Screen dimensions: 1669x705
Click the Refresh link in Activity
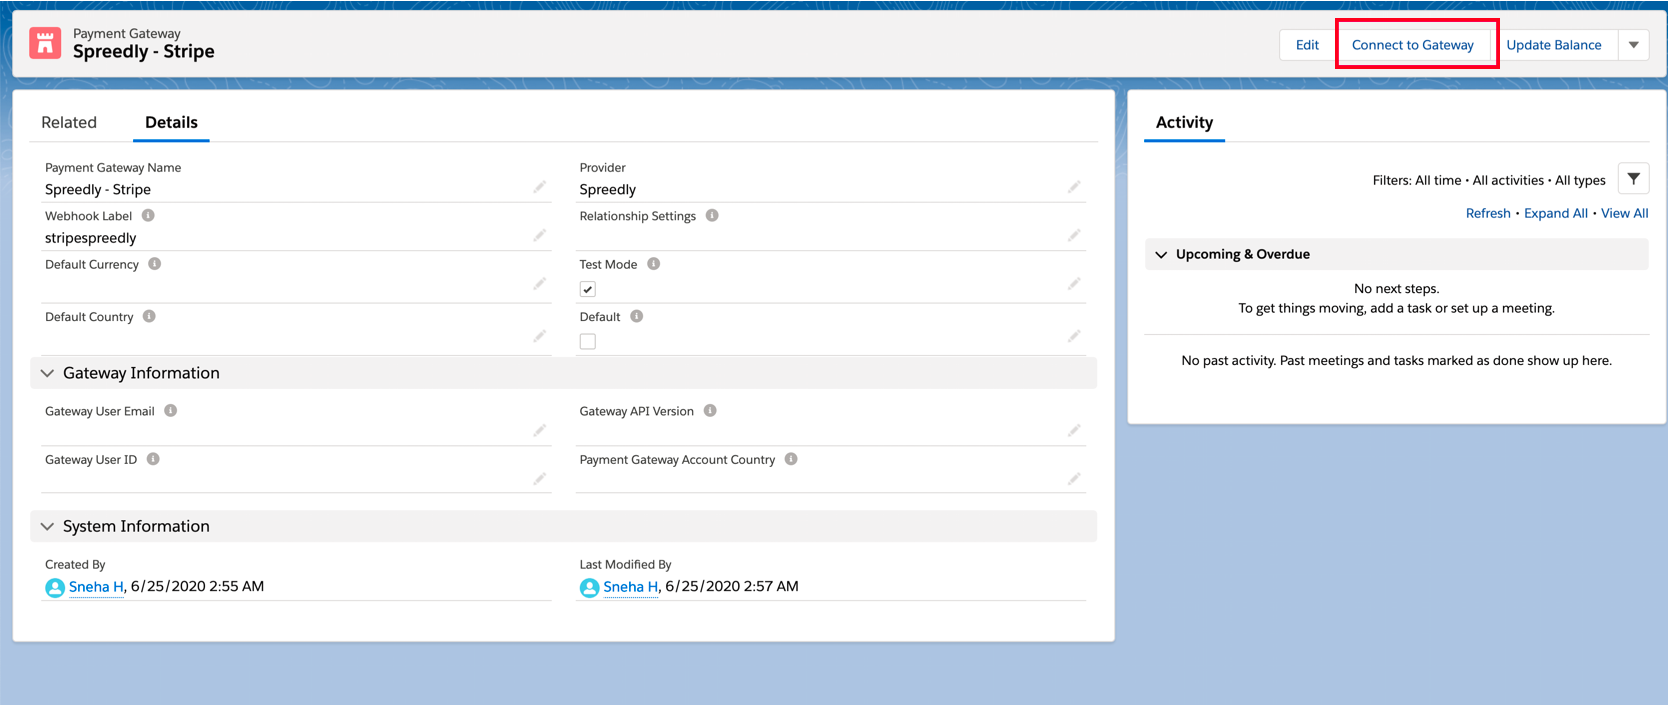(x=1487, y=213)
